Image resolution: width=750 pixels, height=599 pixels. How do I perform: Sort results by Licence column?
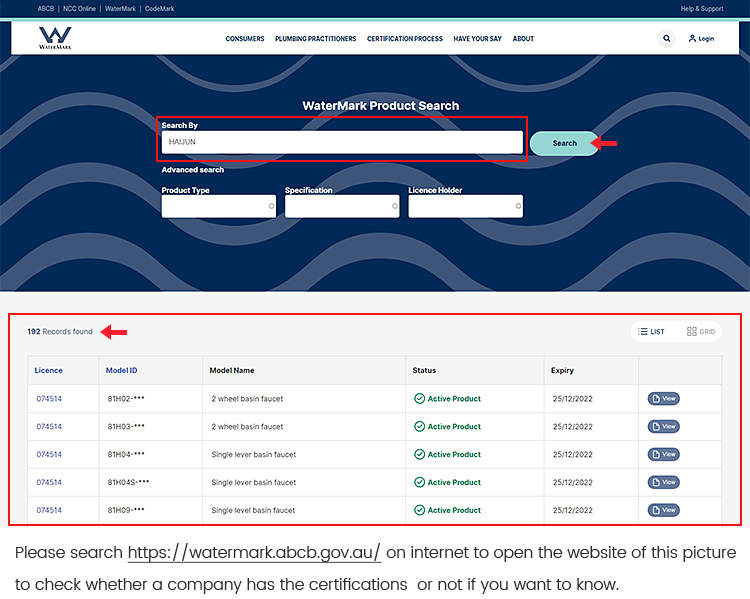pyautogui.click(x=48, y=370)
